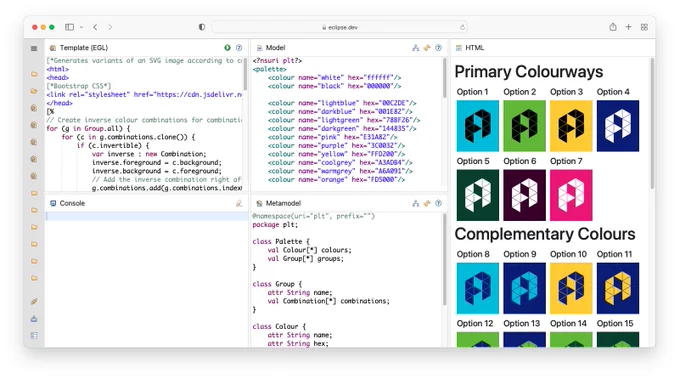Click the Console's highlighted input line
680x379 pixels.
coord(147,216)
